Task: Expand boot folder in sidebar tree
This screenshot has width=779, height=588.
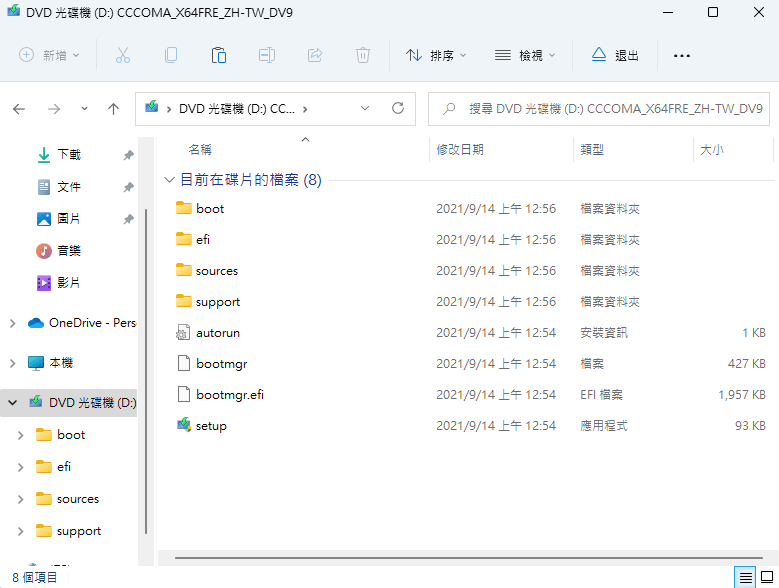Action: 20,435
